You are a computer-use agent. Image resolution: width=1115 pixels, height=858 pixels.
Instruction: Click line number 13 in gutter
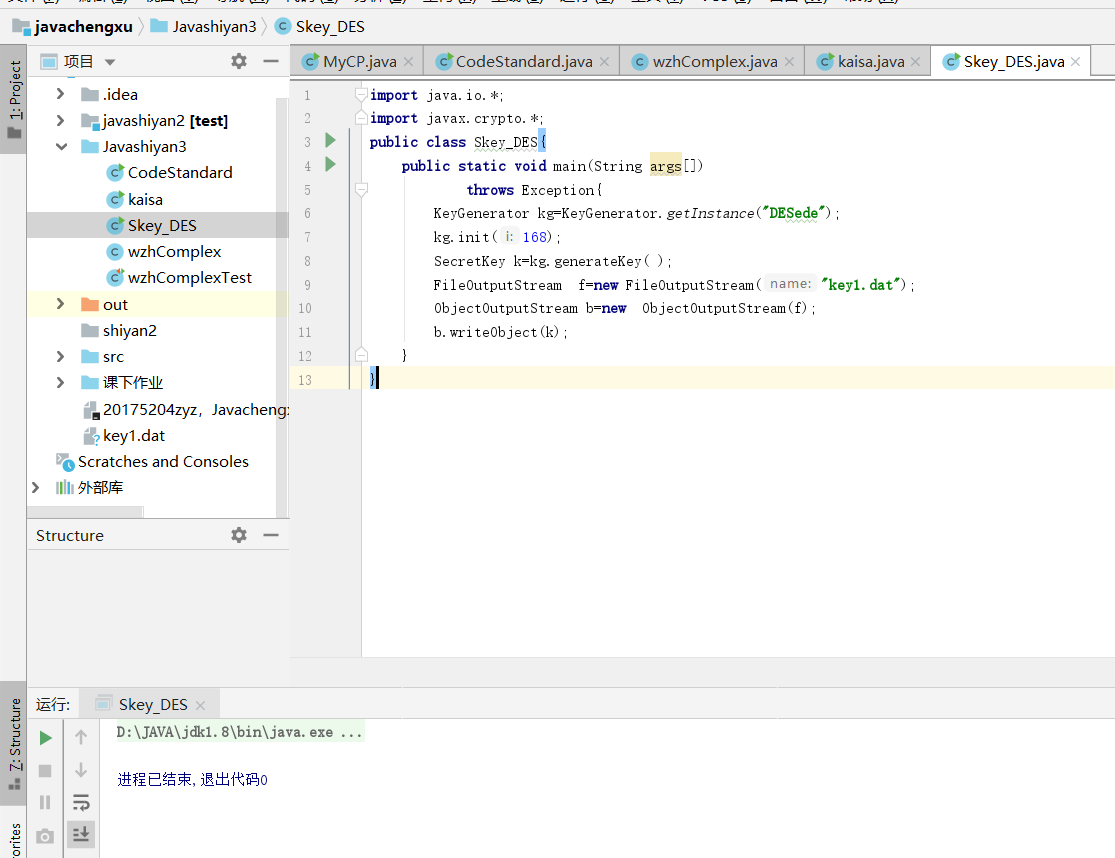pos(305,380)
